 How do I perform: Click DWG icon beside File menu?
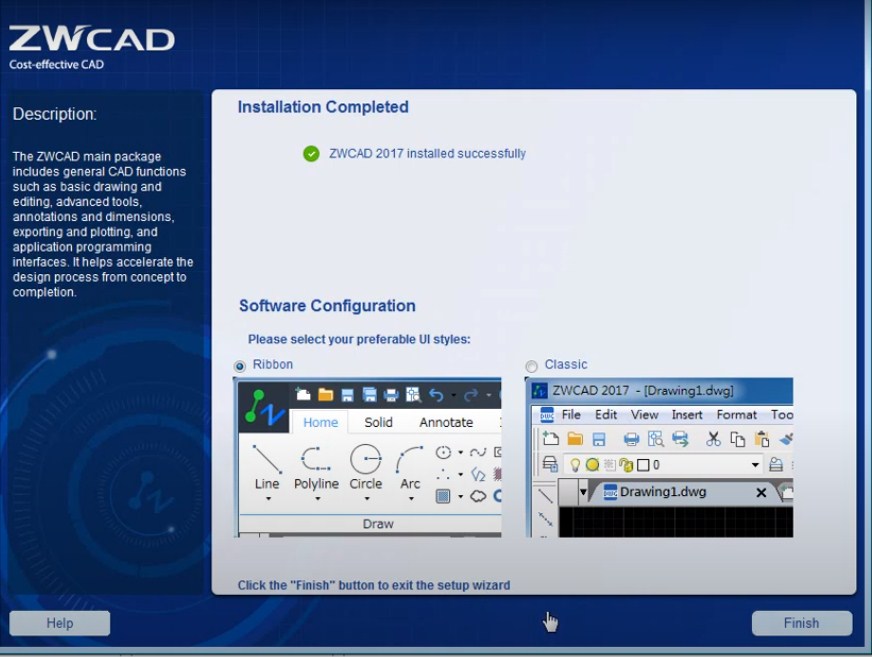[547, 415]
